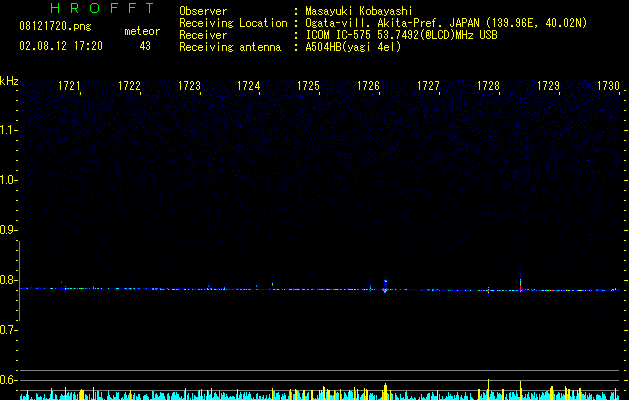Click the gray frequency range bar at left
The width and height of the screenshot is (629, 400).
coord(19,281)
